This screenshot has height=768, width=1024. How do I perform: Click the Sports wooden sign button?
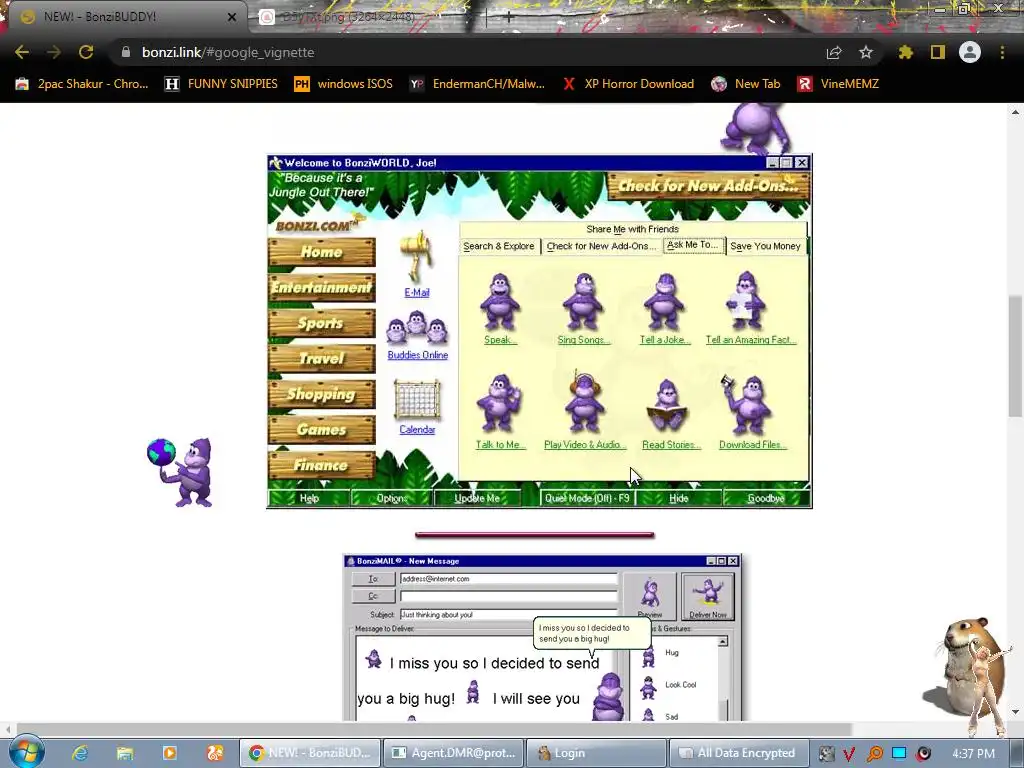coord(322,323)
